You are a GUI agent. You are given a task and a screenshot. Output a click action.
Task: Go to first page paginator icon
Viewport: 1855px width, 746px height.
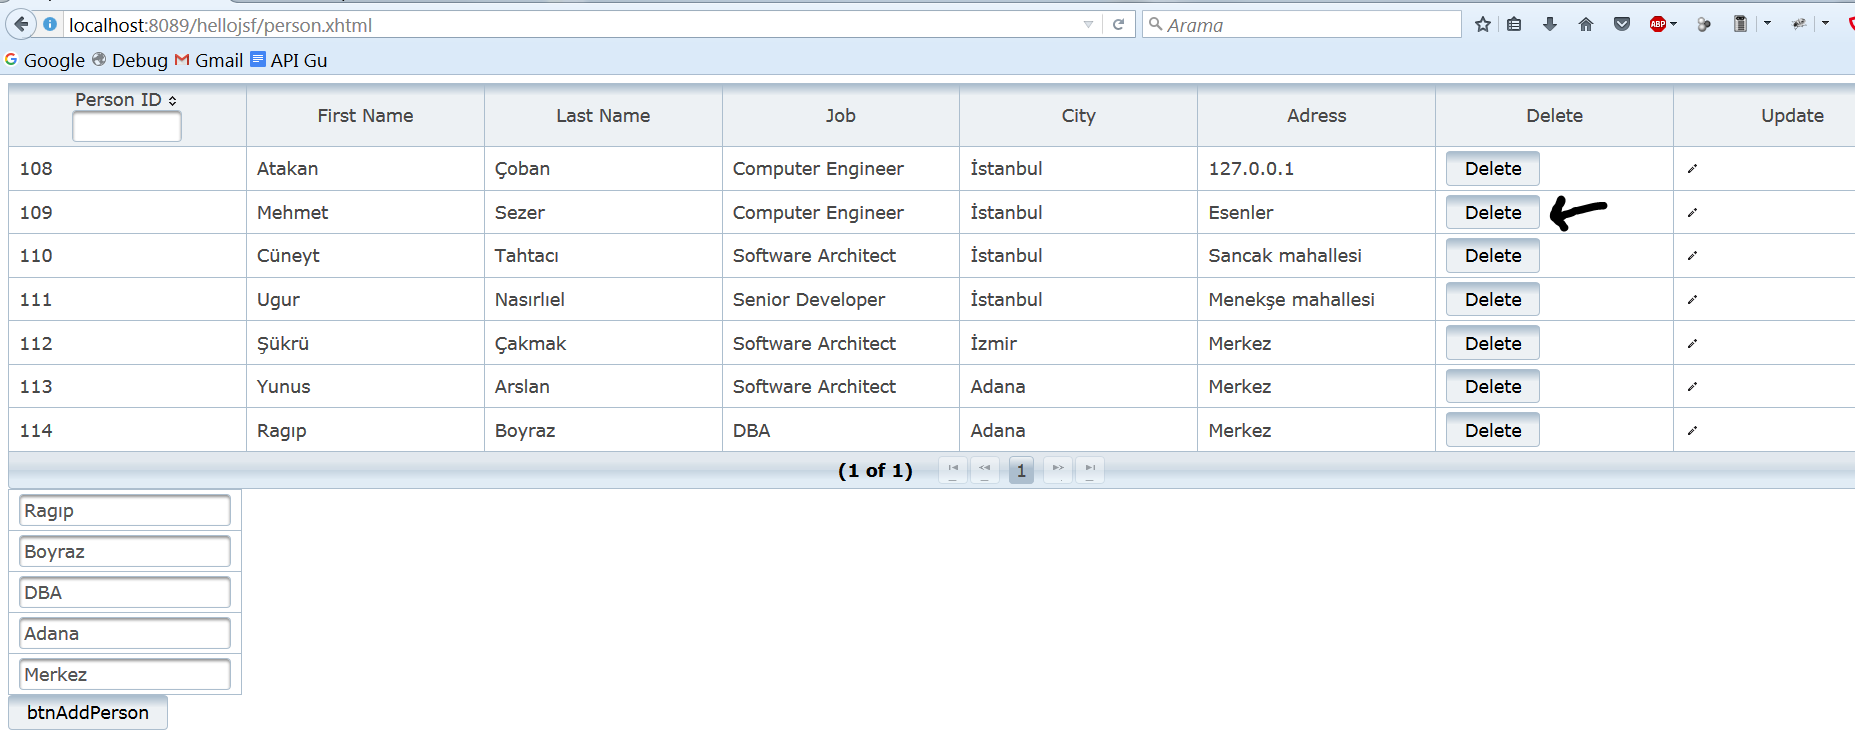point(953,469)
